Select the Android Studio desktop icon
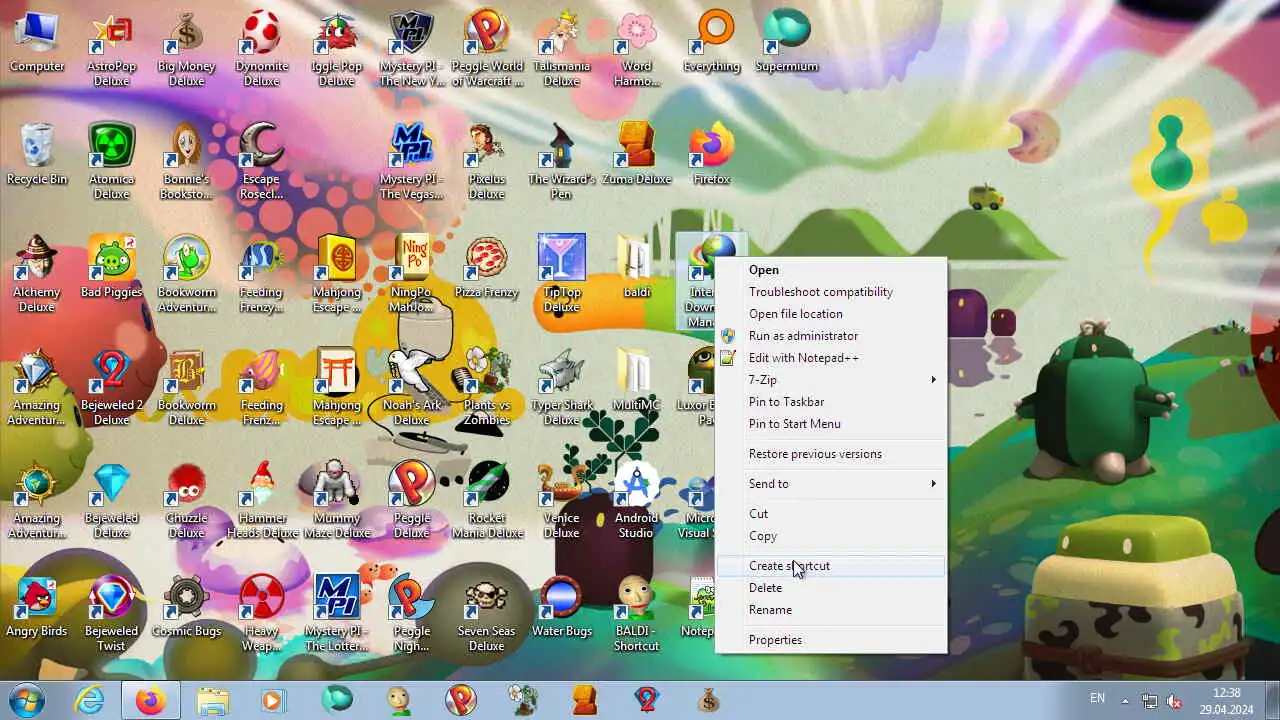This screenshot has width=1280, height=720. pos(637,501)
